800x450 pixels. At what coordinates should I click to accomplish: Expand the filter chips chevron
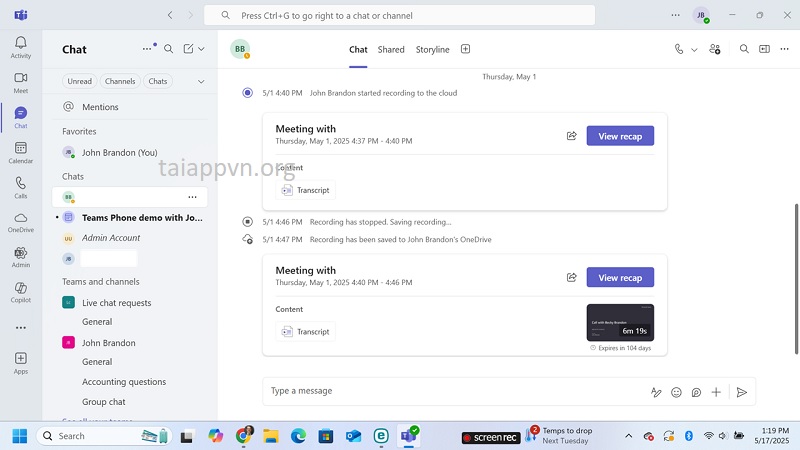[x=201, y=82]
